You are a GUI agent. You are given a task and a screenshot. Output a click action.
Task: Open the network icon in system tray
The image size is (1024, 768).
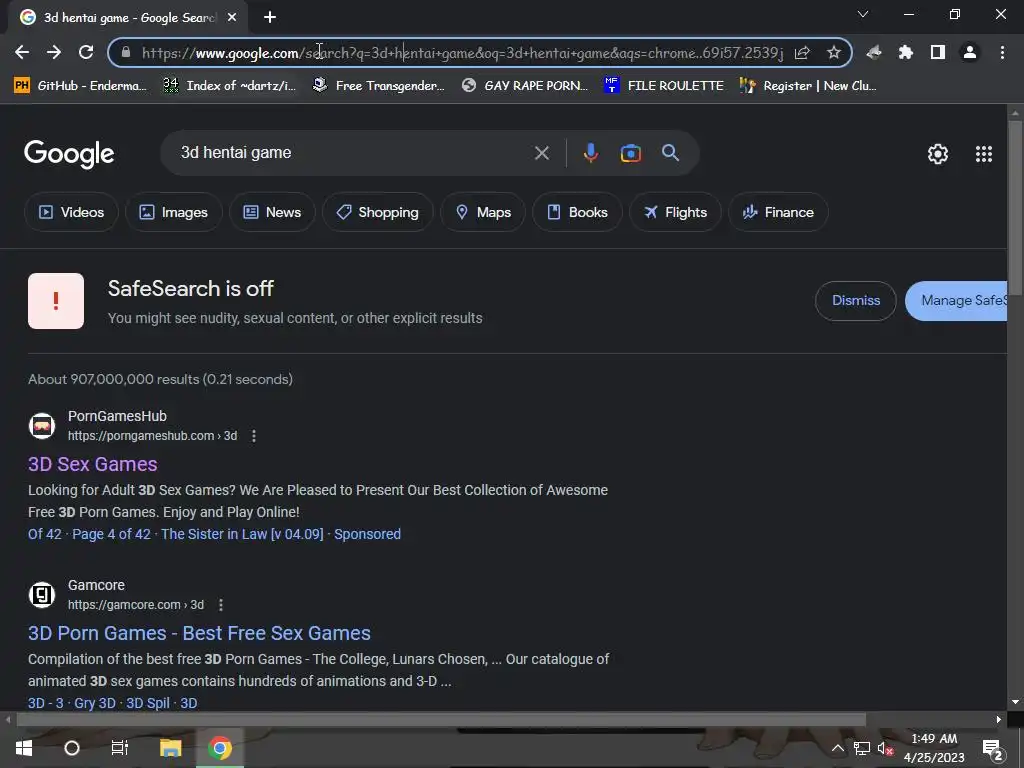pyautogui.click(x=861, y=748)
